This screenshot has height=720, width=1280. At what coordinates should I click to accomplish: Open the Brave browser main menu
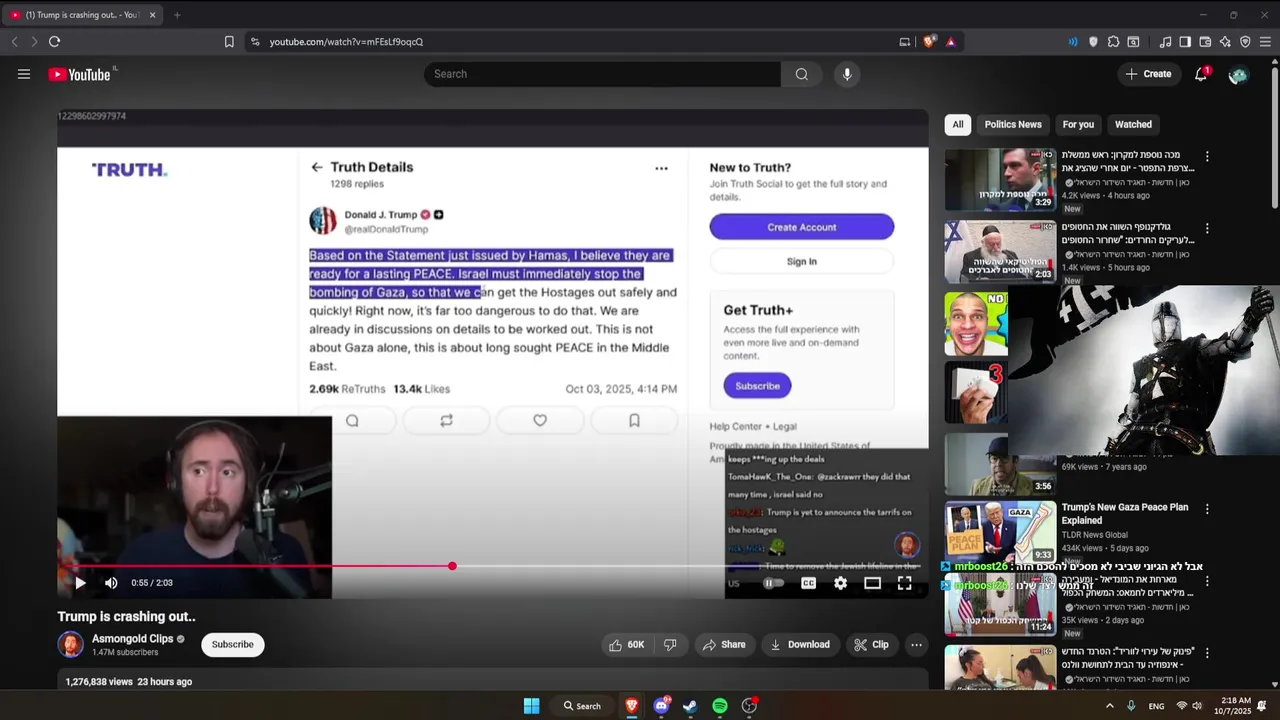[x=1265, y=42]
